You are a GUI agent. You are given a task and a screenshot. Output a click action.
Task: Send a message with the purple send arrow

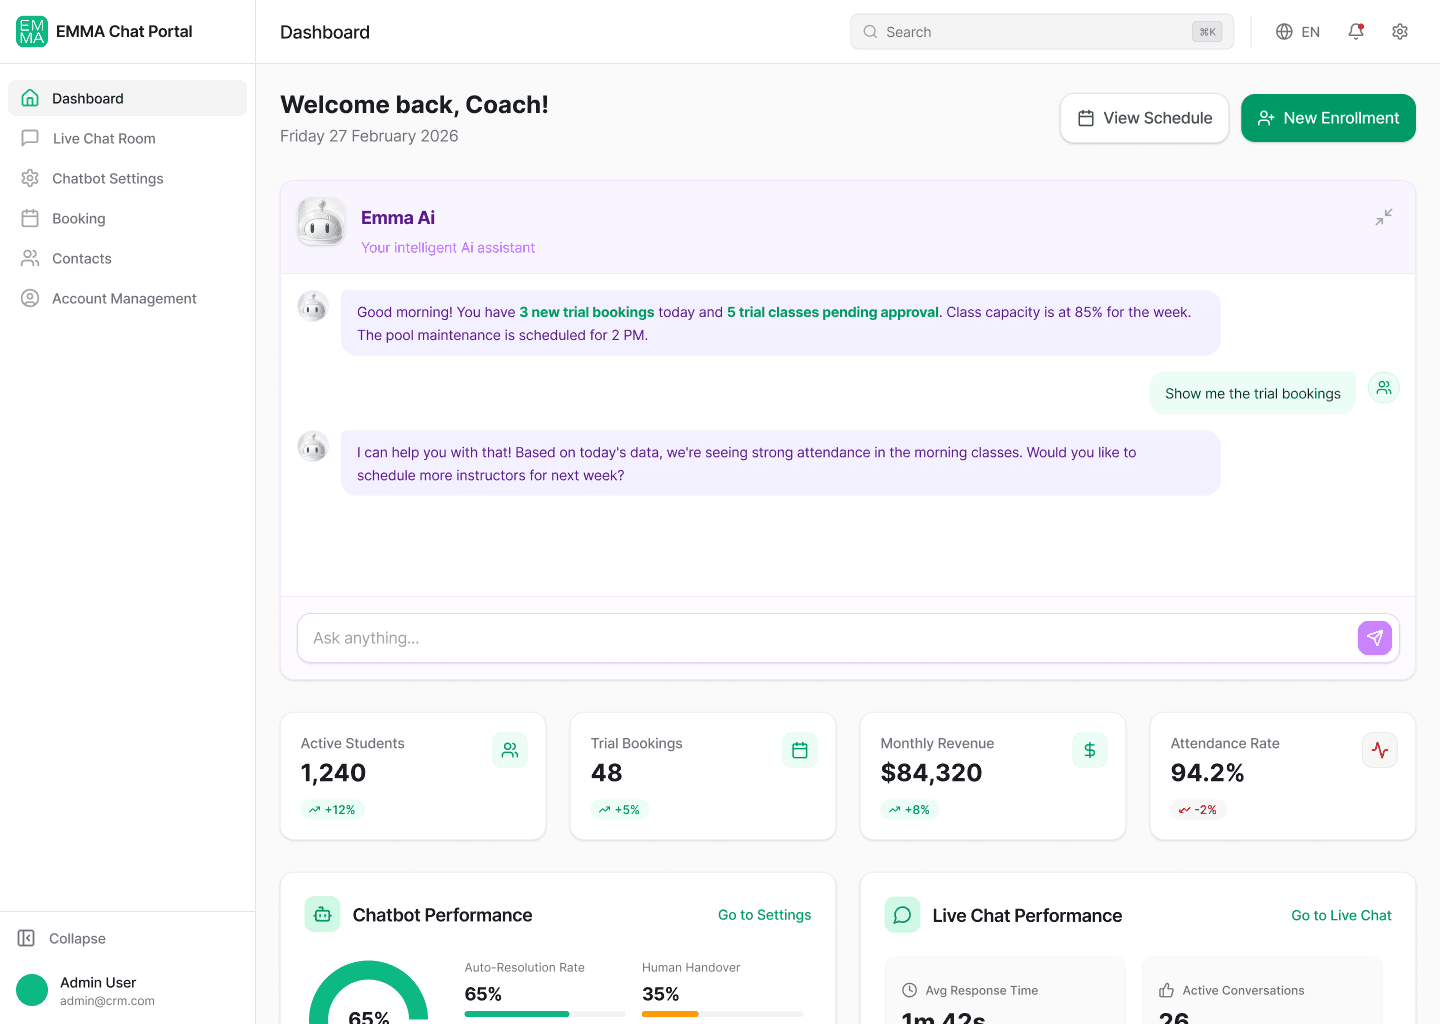(1375, 638)
